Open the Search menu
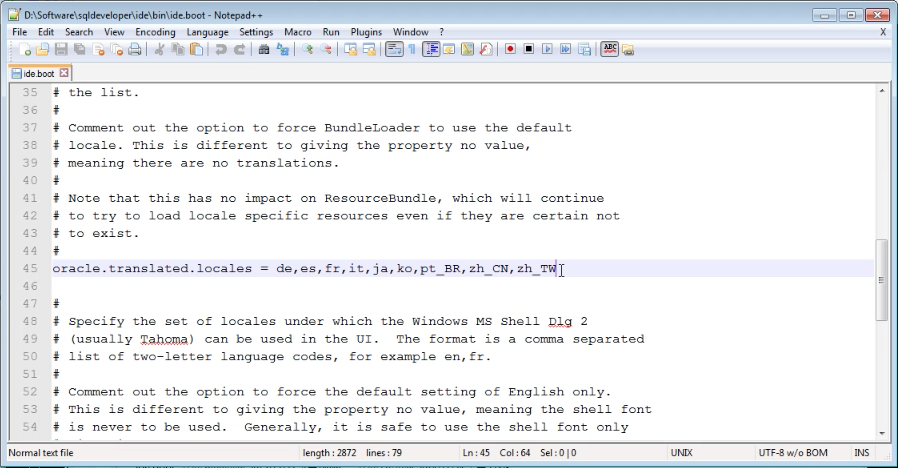 [x=79, y=32]
